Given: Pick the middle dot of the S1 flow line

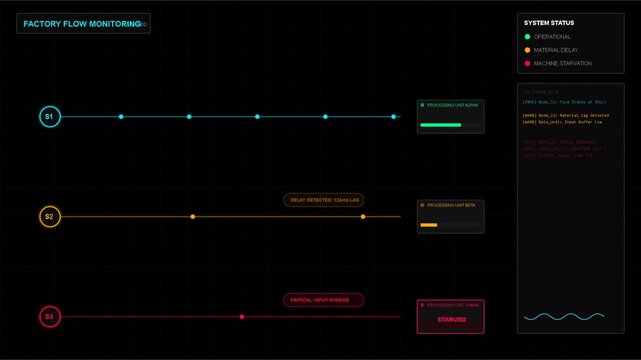Looking at the screenshot, I should 257,116.
